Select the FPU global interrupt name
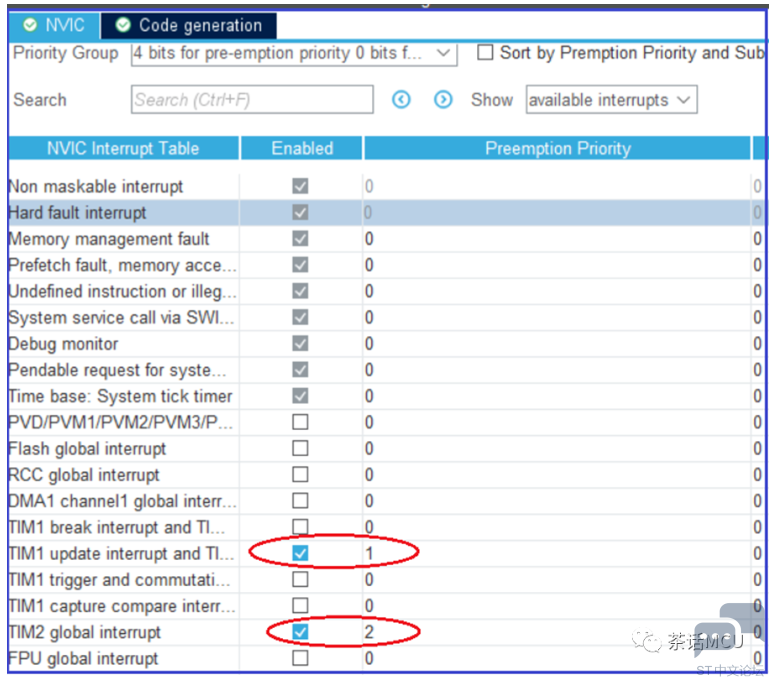 click(84, 658)
